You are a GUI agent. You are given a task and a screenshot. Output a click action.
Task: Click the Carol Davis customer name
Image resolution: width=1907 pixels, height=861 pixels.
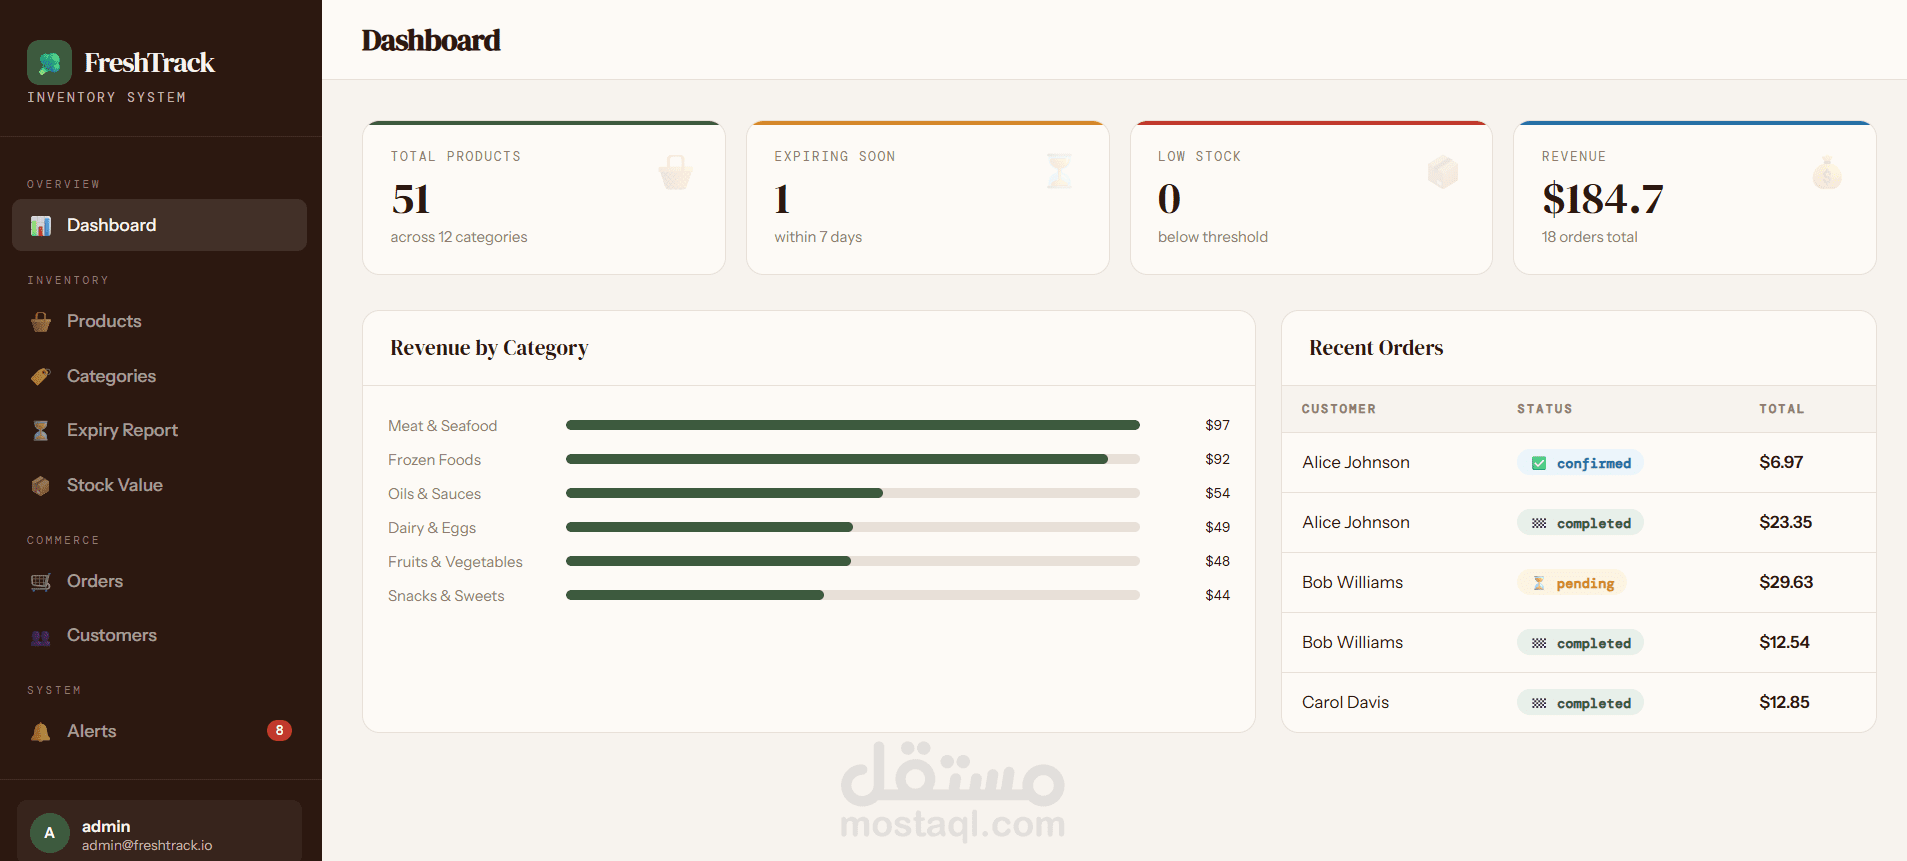coord(1346,702)
